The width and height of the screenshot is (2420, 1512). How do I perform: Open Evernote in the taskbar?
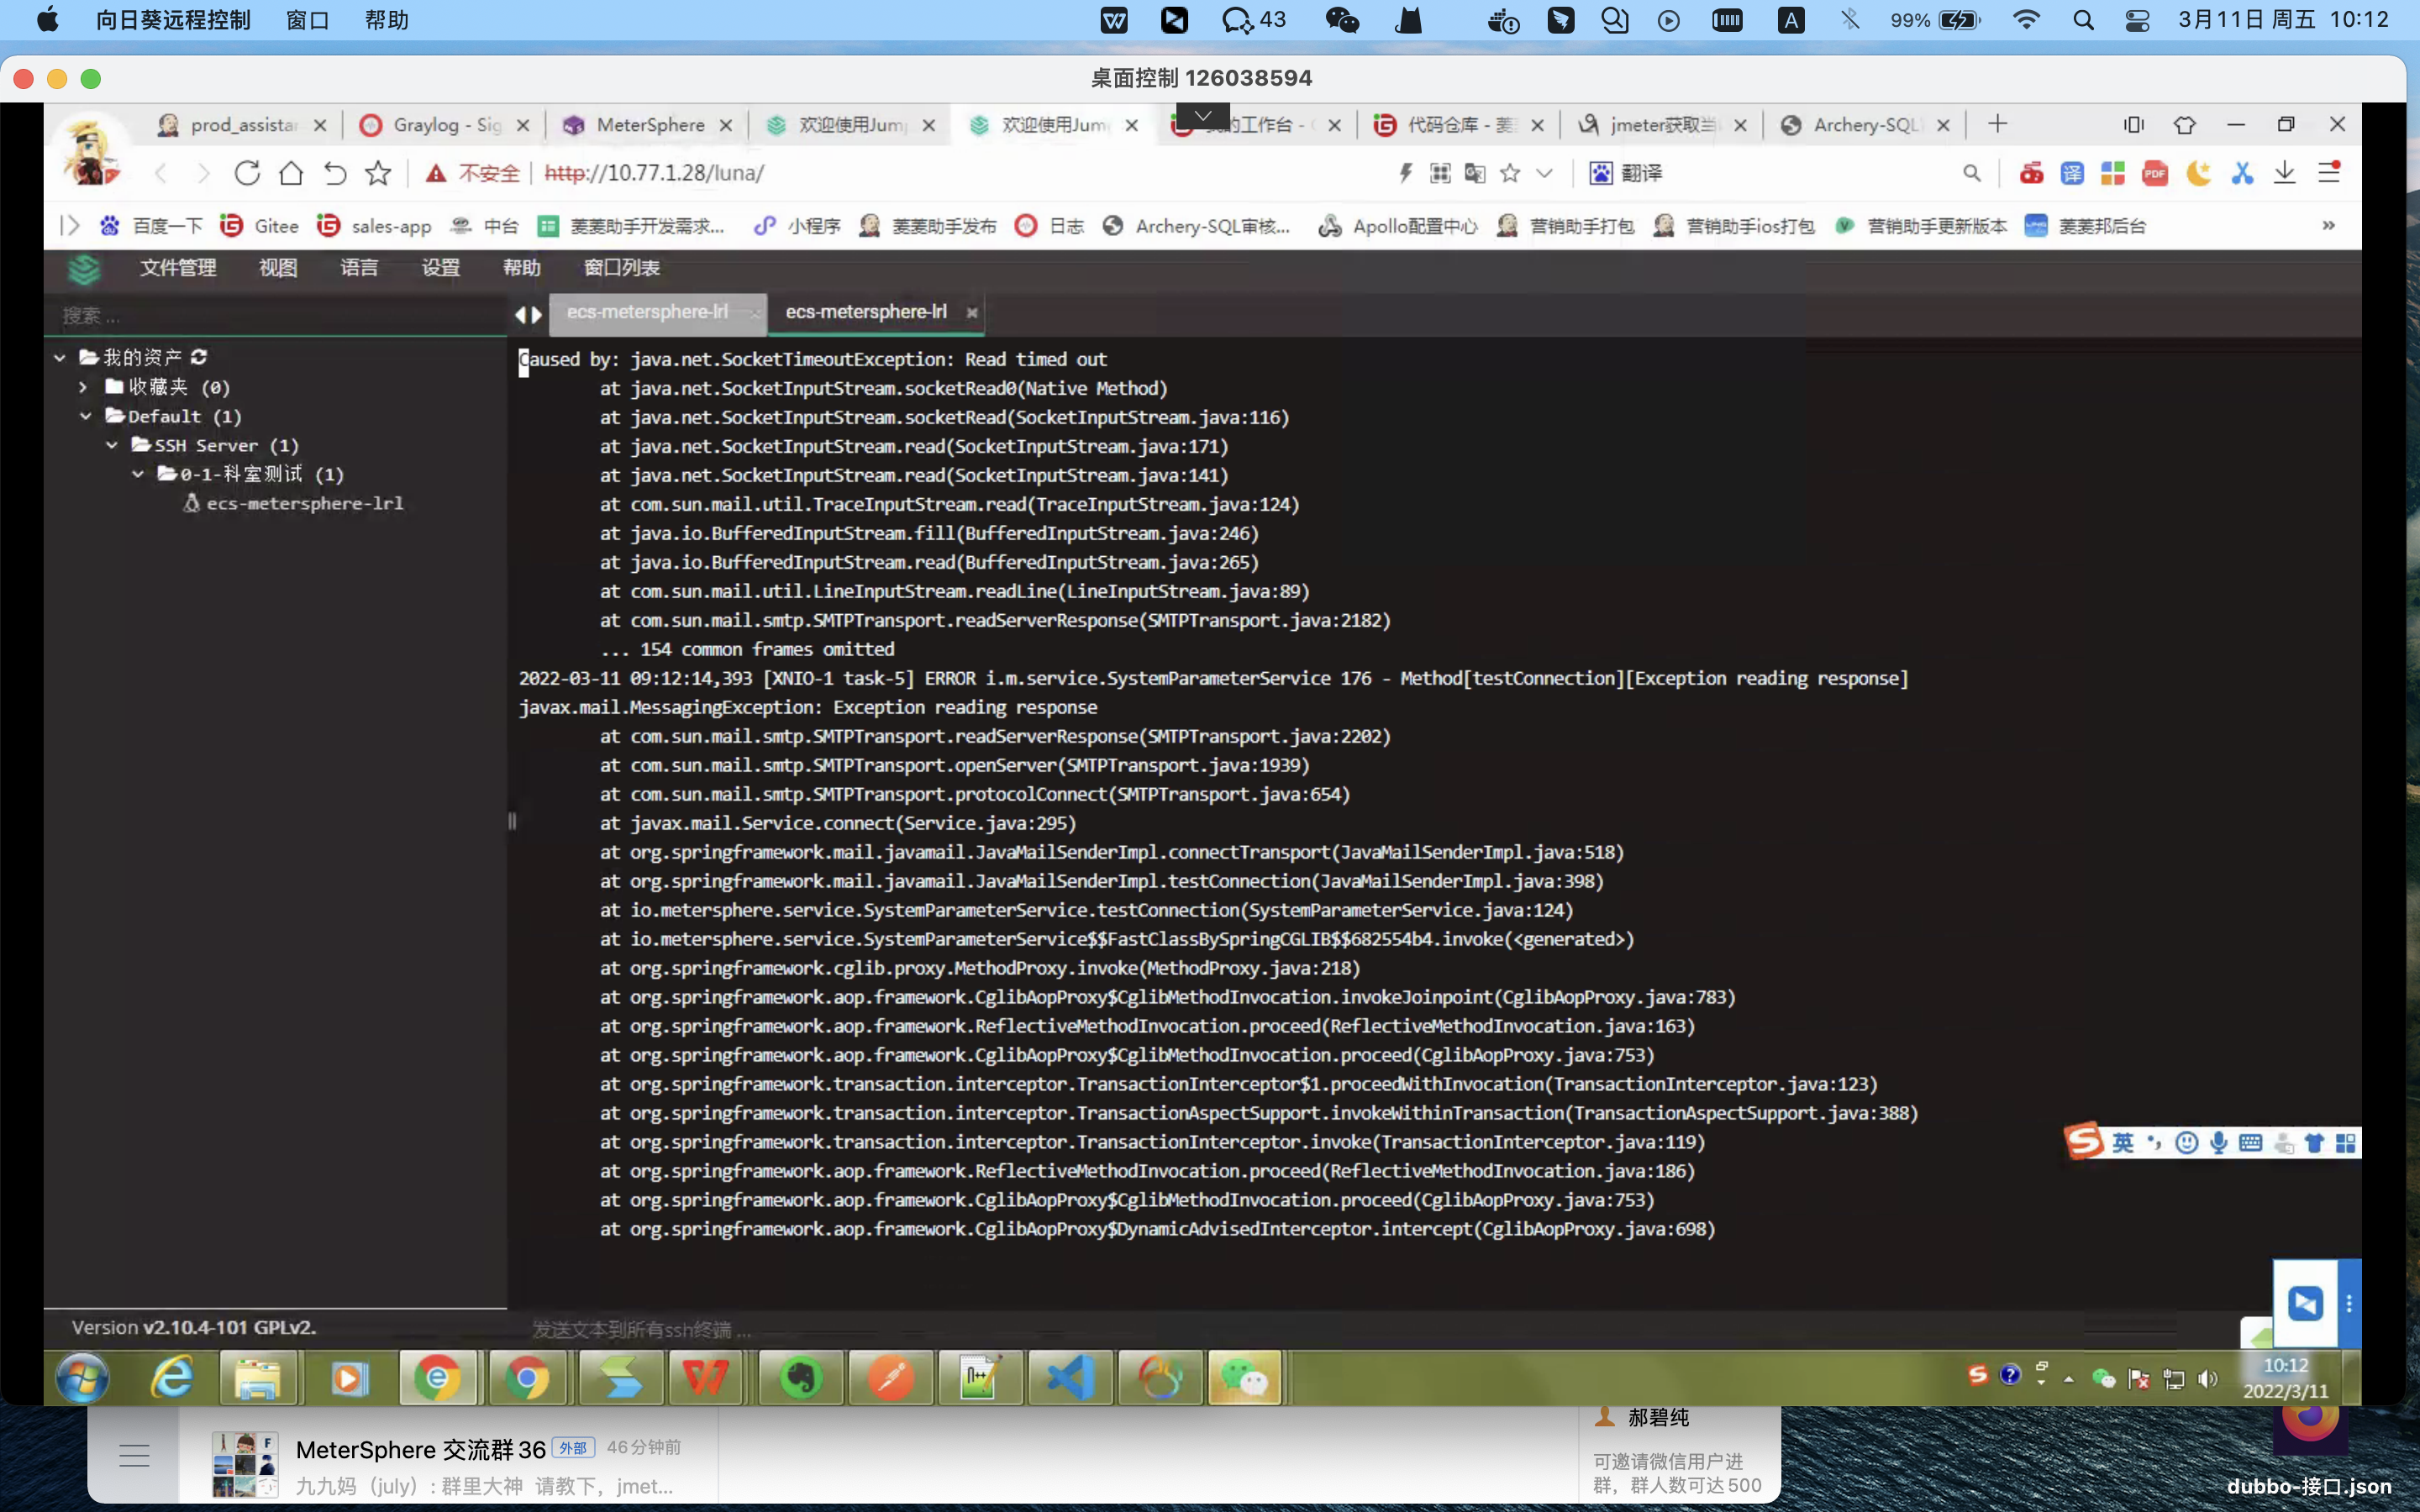(x=800, y=1379)
